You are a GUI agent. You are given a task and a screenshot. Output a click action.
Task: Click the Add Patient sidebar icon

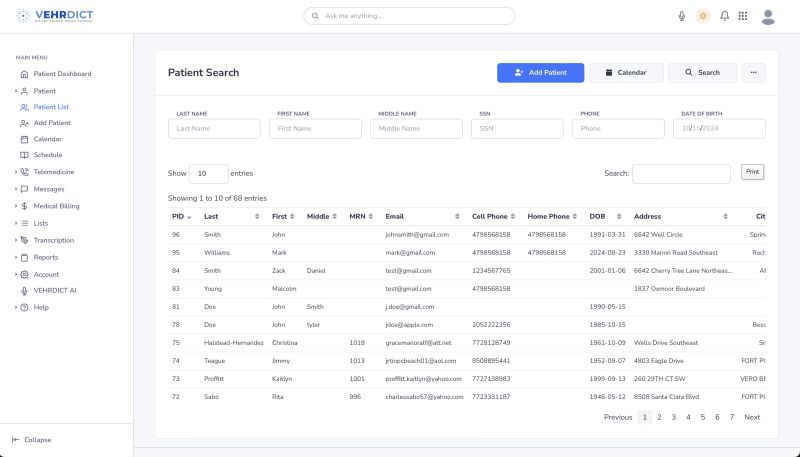tap(24, 123)
